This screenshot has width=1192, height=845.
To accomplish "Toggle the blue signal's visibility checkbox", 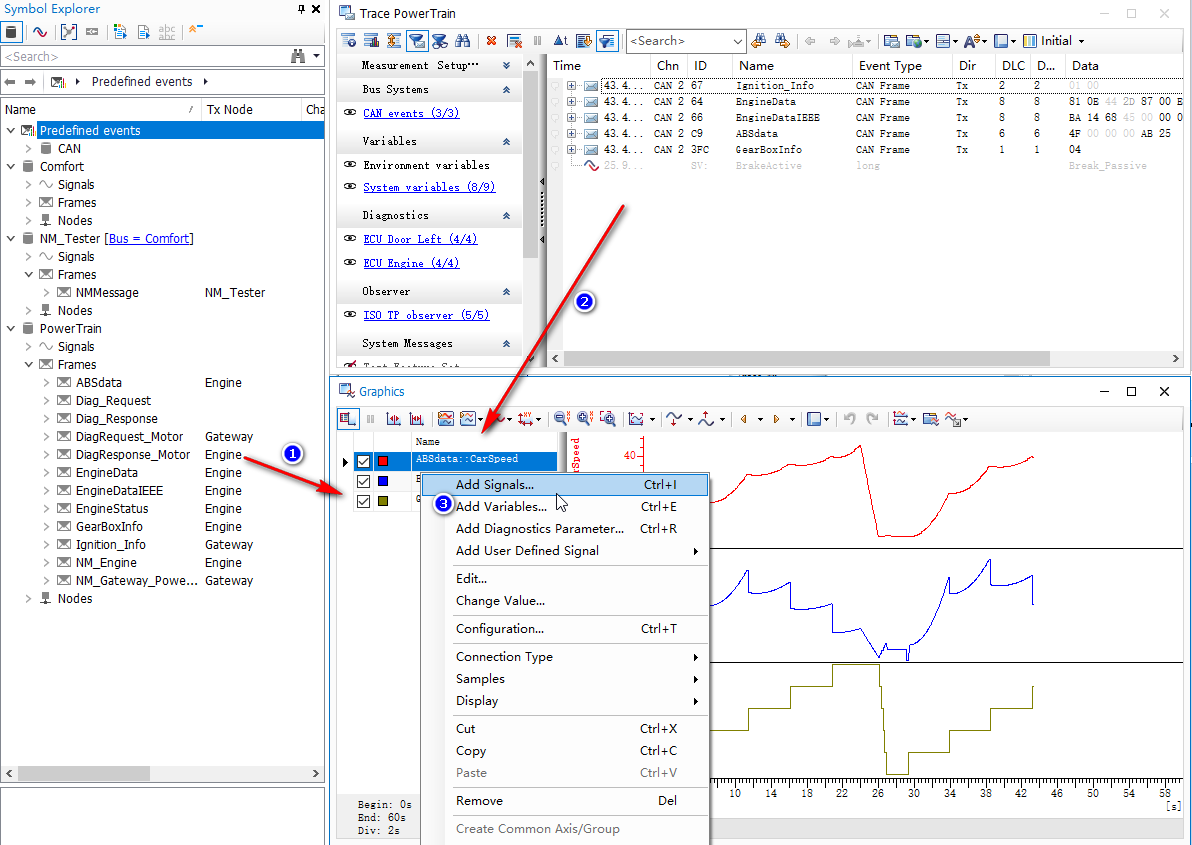I will tap(363, 481).
